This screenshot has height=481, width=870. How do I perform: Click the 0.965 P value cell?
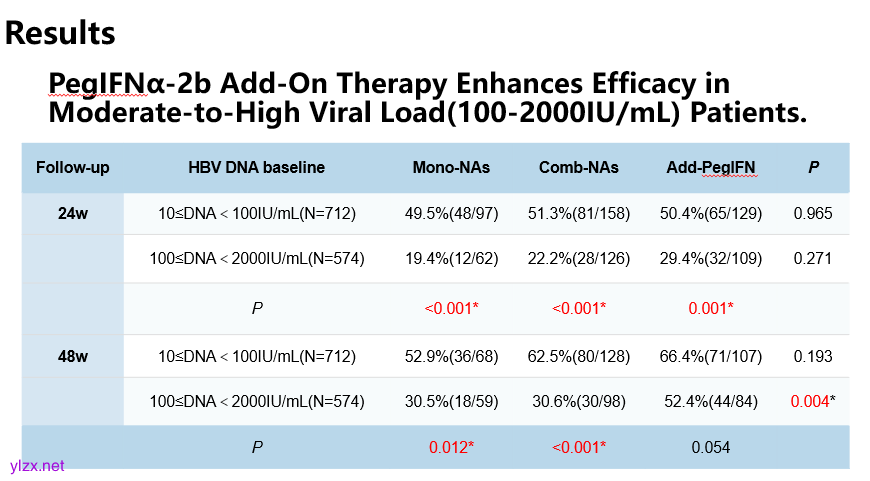(x=814, y=214)
